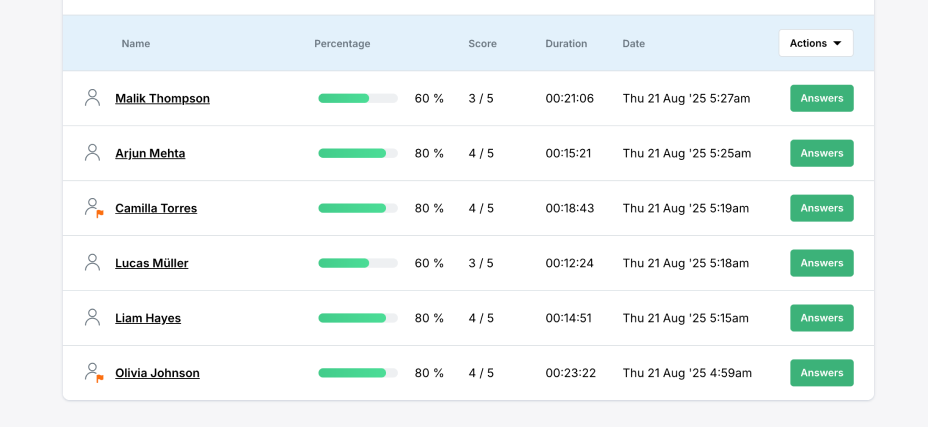This screenshot has height=427, width=928.
Task: Click Camilla Torres's flagged user icon
Action: coord(94,208)
